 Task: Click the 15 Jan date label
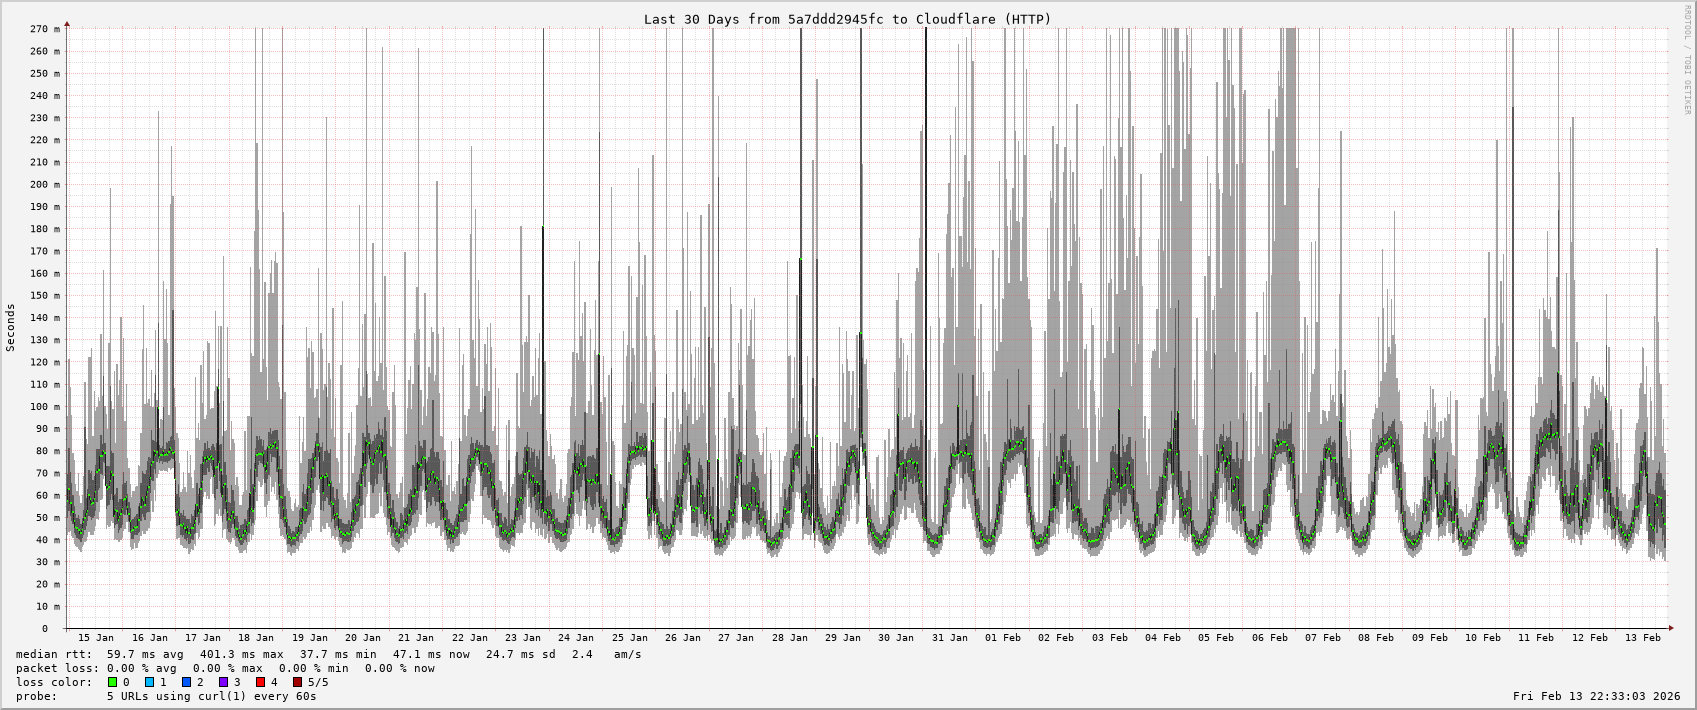point(96,637)
